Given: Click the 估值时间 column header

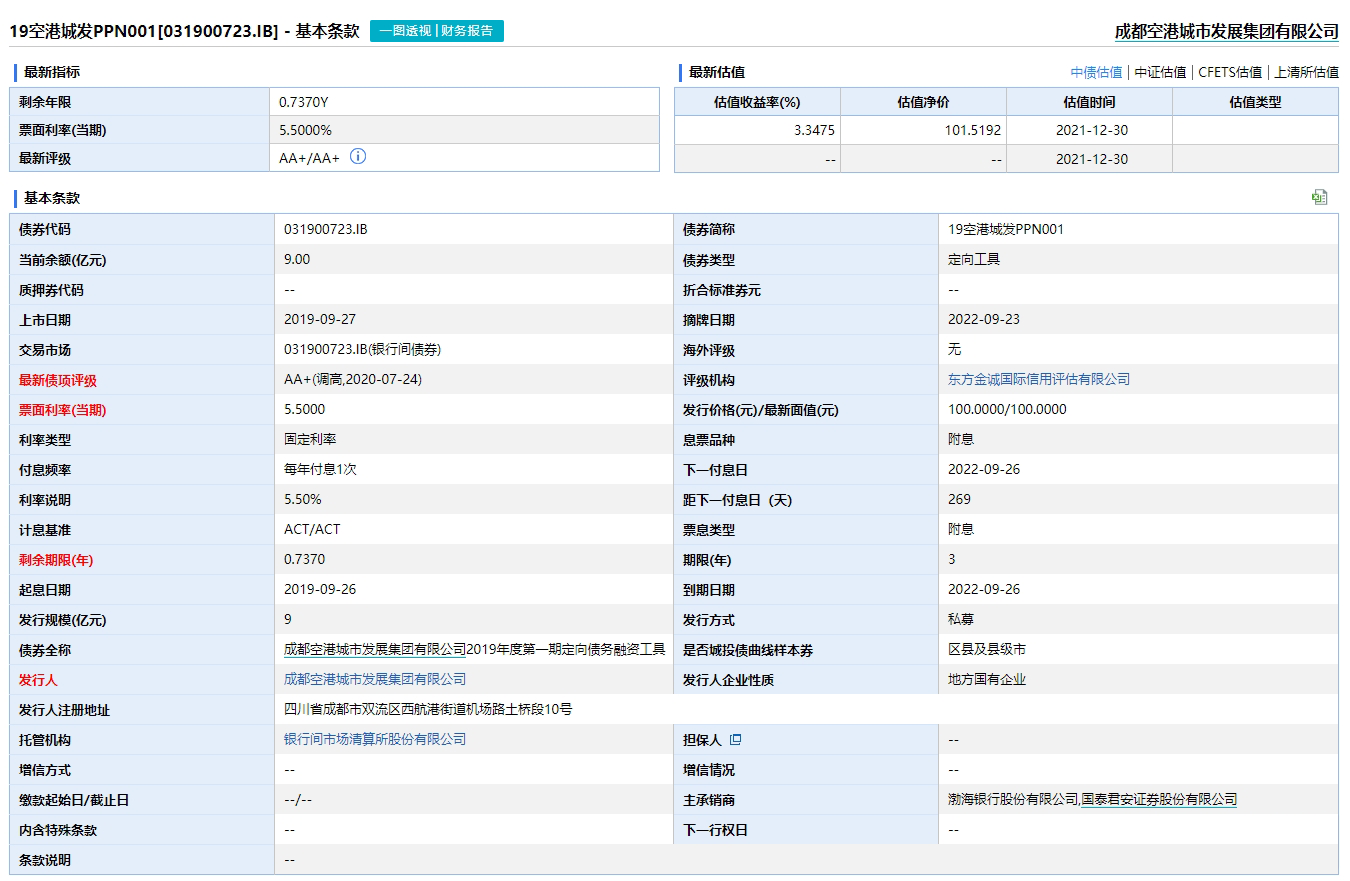Looking at the screenshot, I should (1089, 102).
